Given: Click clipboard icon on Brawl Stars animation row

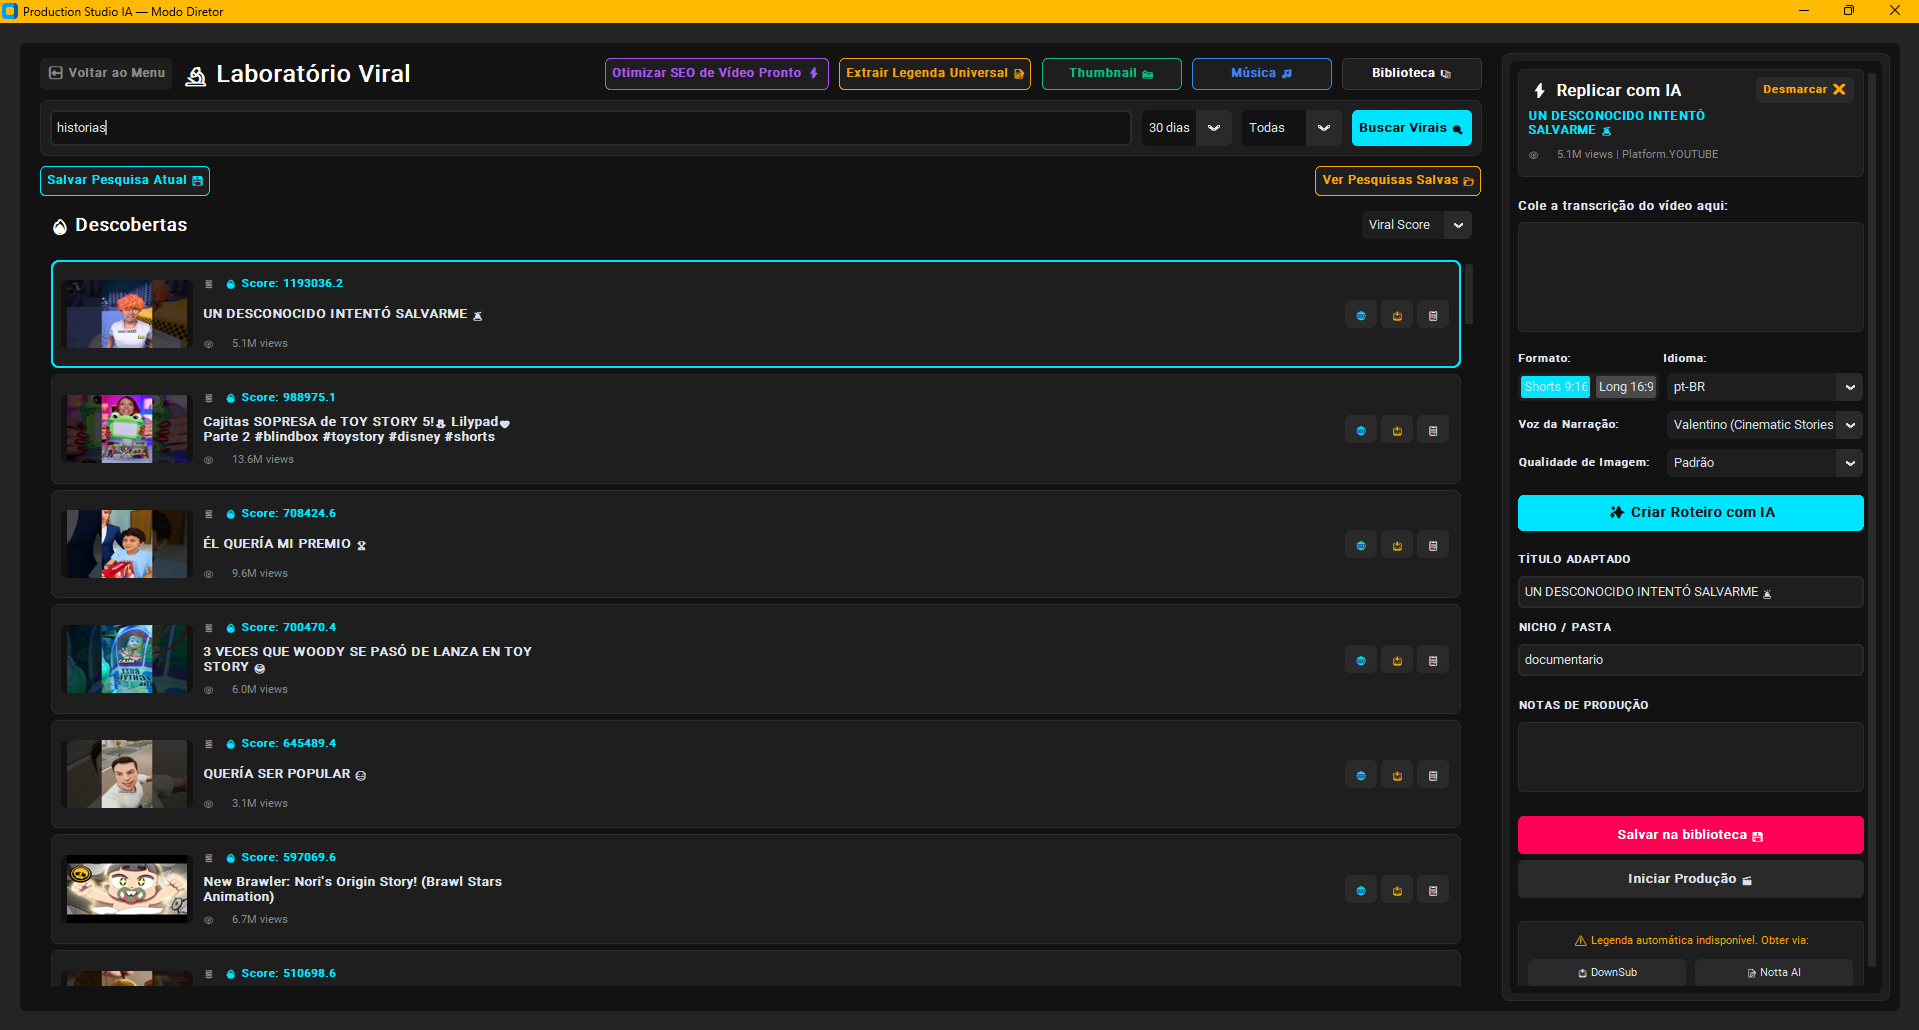Looking at the screenshot, I should point(1433,890).
